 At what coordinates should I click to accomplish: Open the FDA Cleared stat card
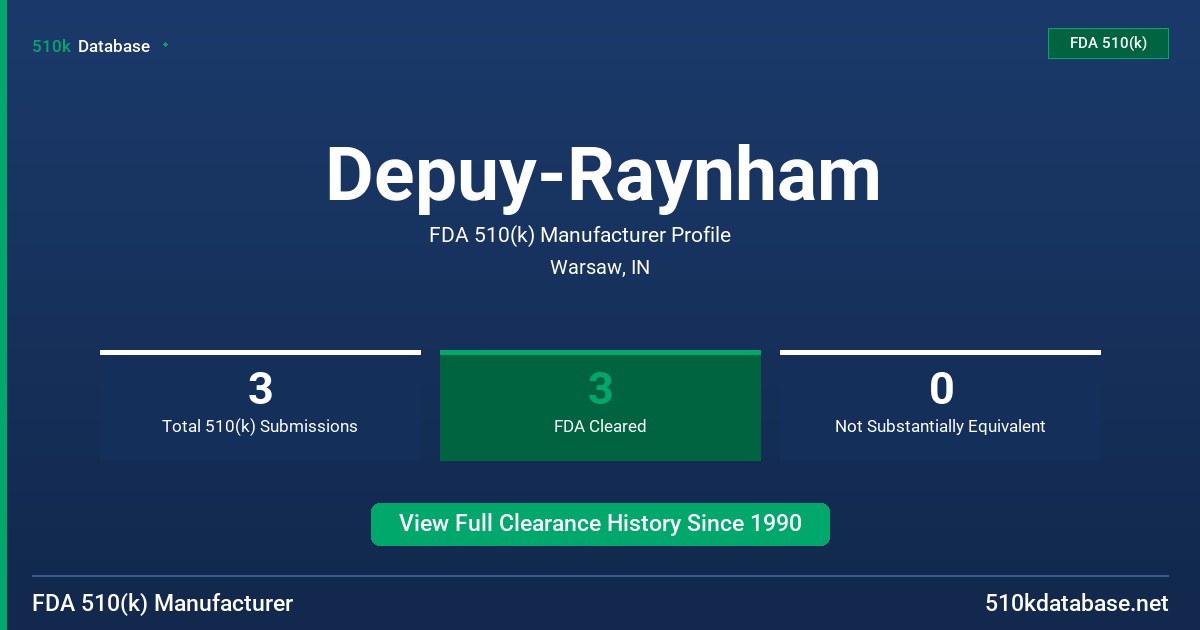click(600, 405)
